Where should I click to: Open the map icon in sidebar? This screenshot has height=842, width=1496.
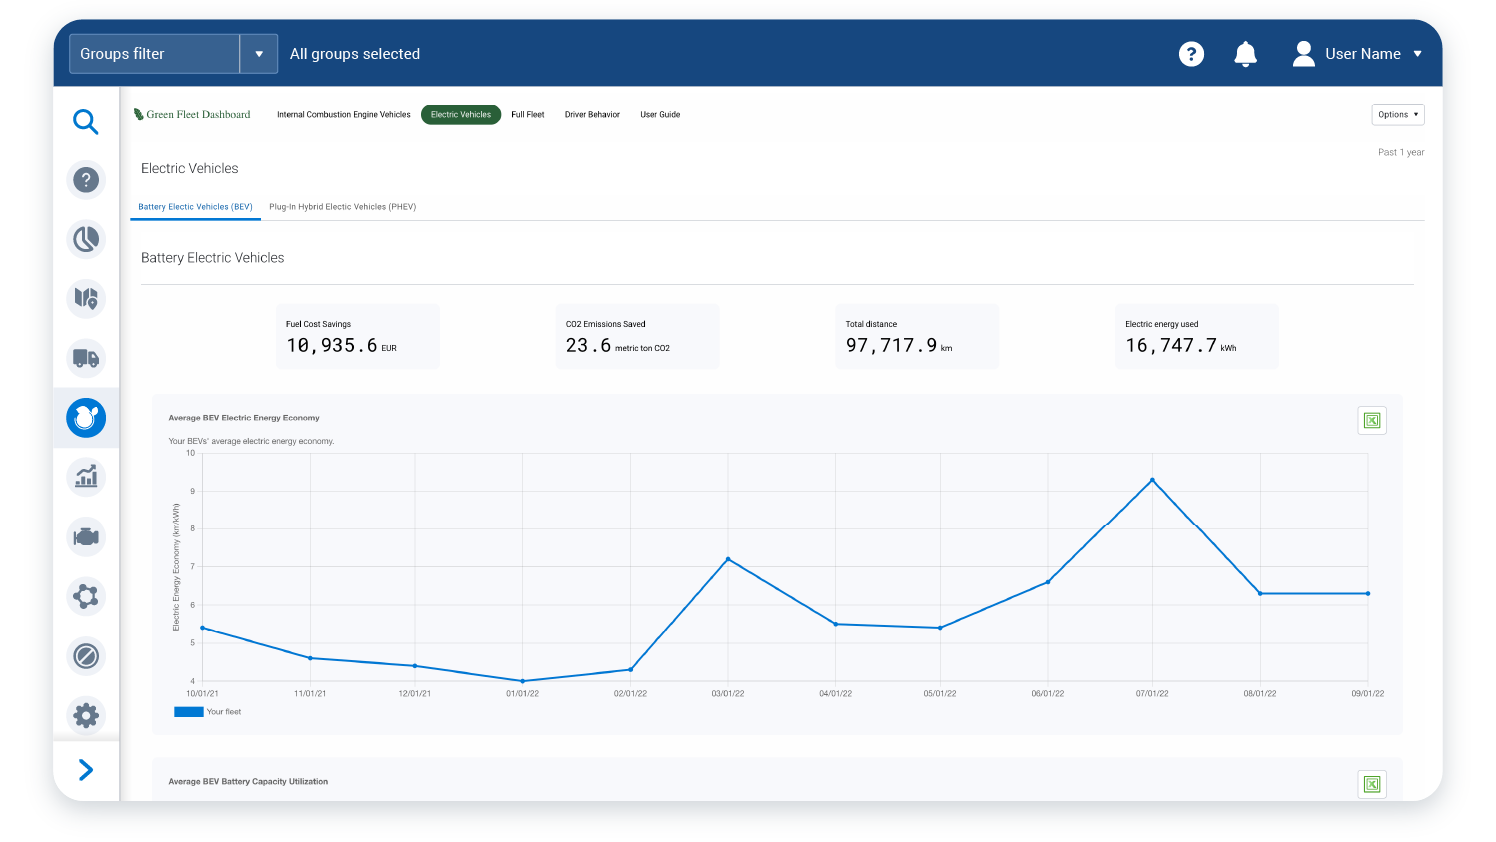(x=86, y=299)
